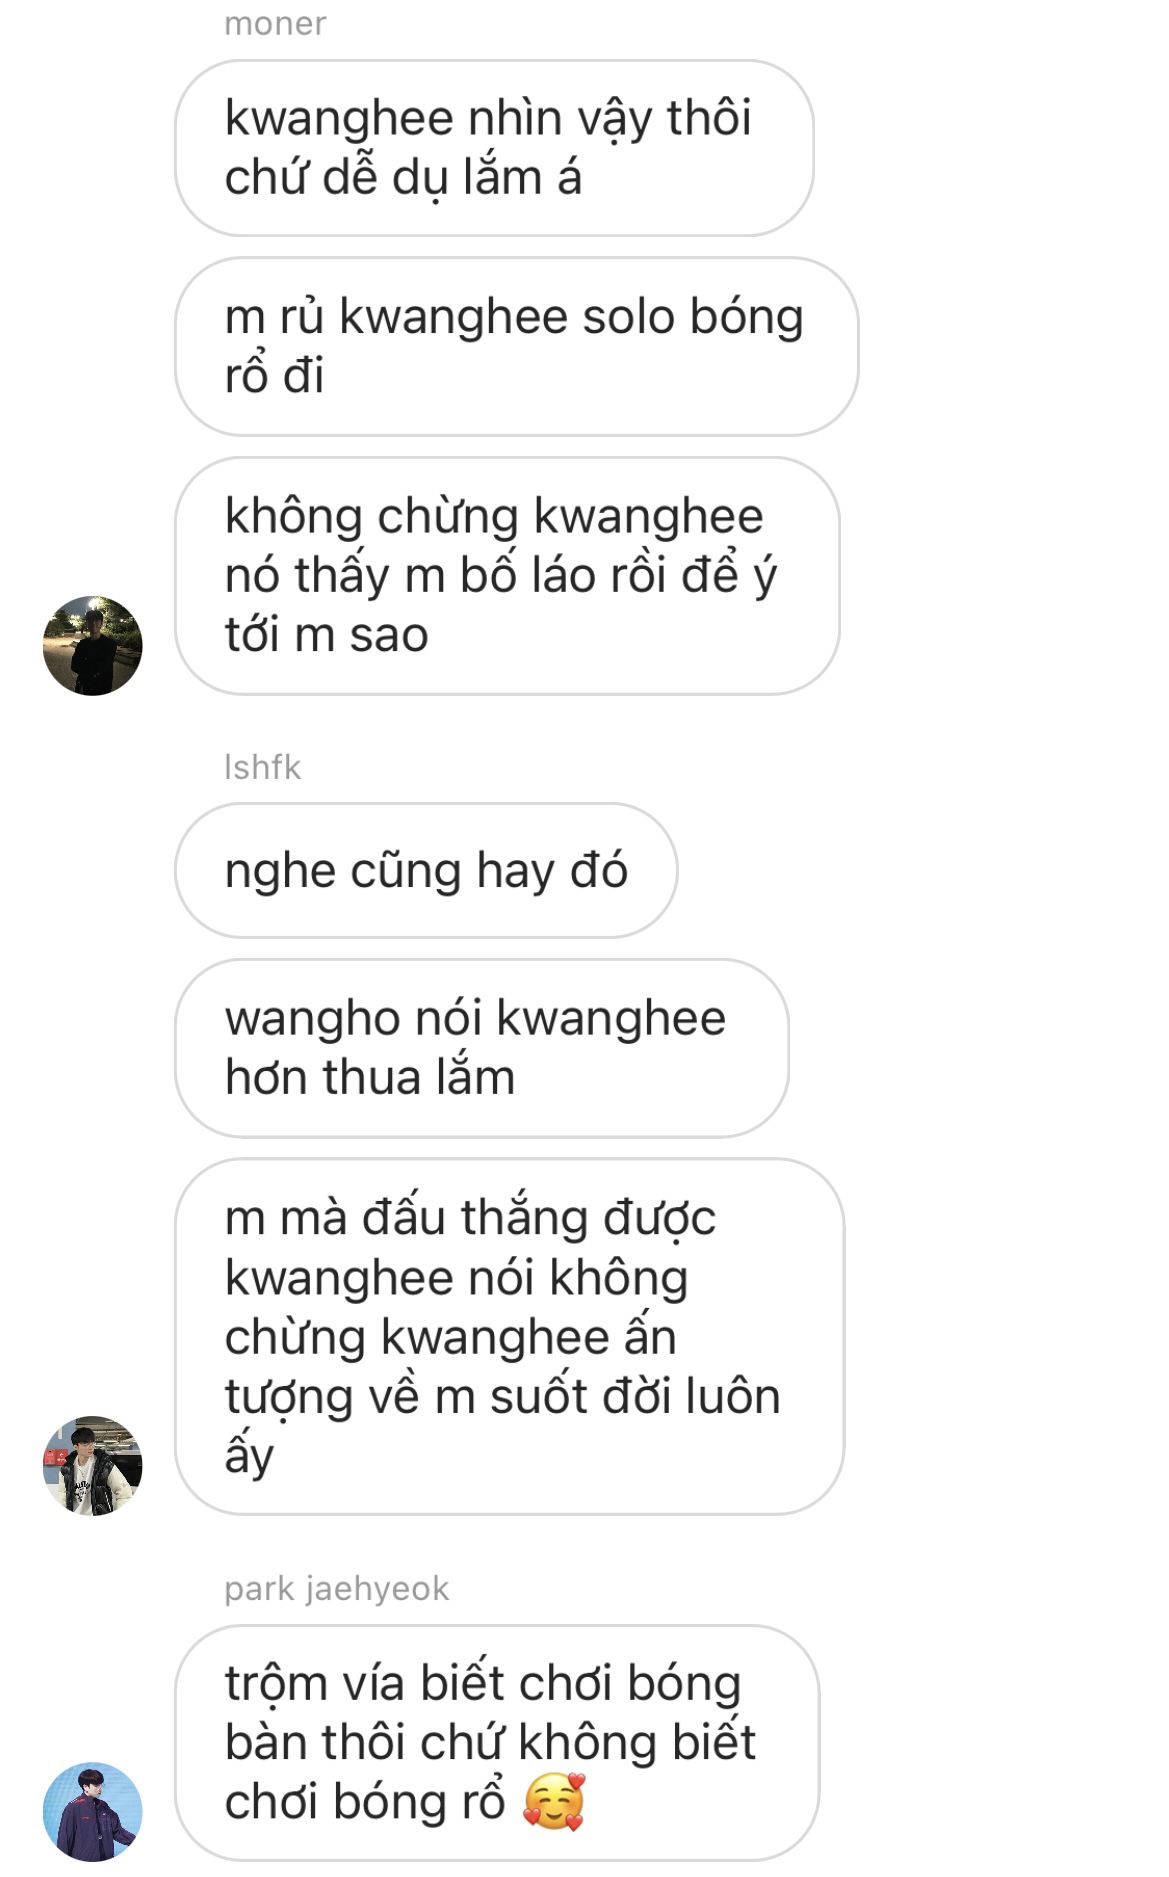The width and height of the screenshot is (1169, 1877).
Task: Select message 'm mà đấu thắng được kwanghee'
Action: pos(509,1336)
